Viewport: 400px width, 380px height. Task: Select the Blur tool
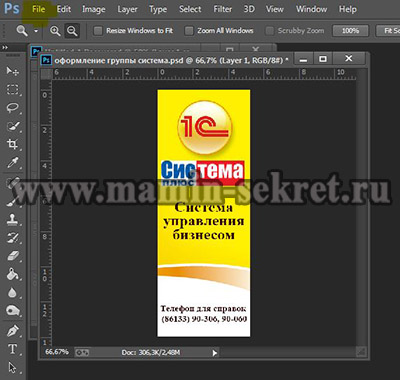pyautogui.click(x=13, y=293)
